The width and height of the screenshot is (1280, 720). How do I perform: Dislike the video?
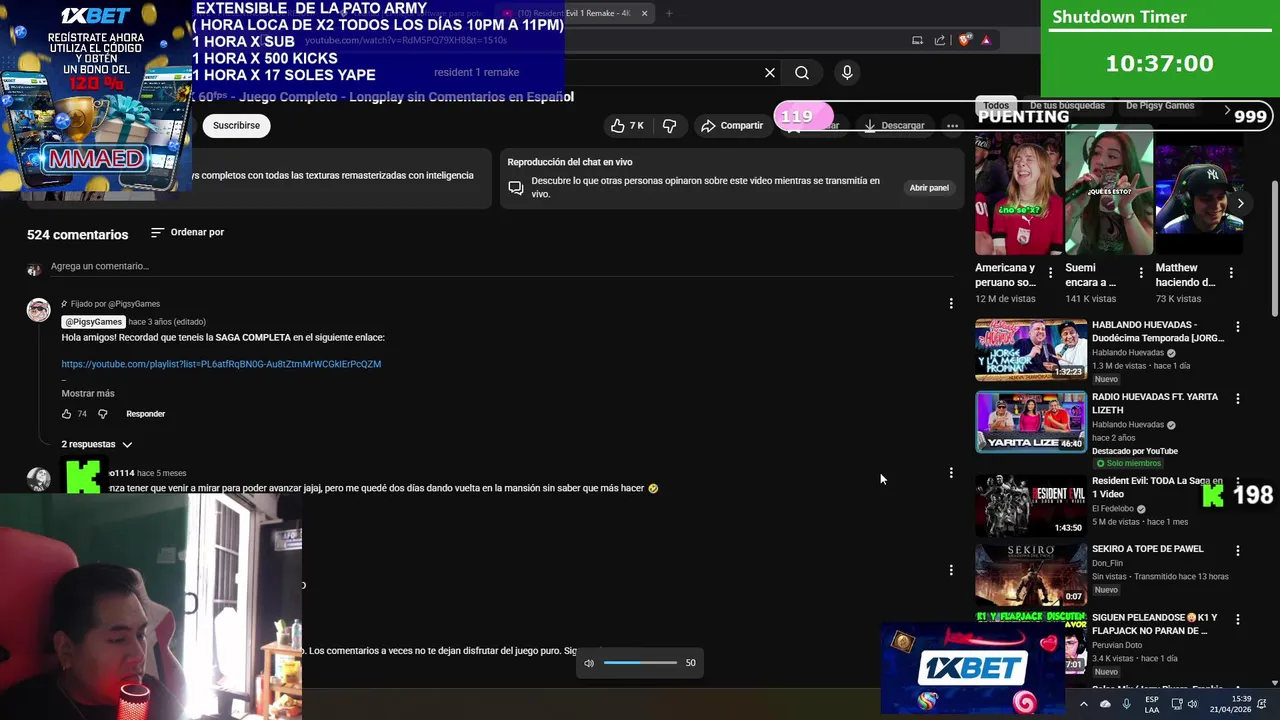669,125
